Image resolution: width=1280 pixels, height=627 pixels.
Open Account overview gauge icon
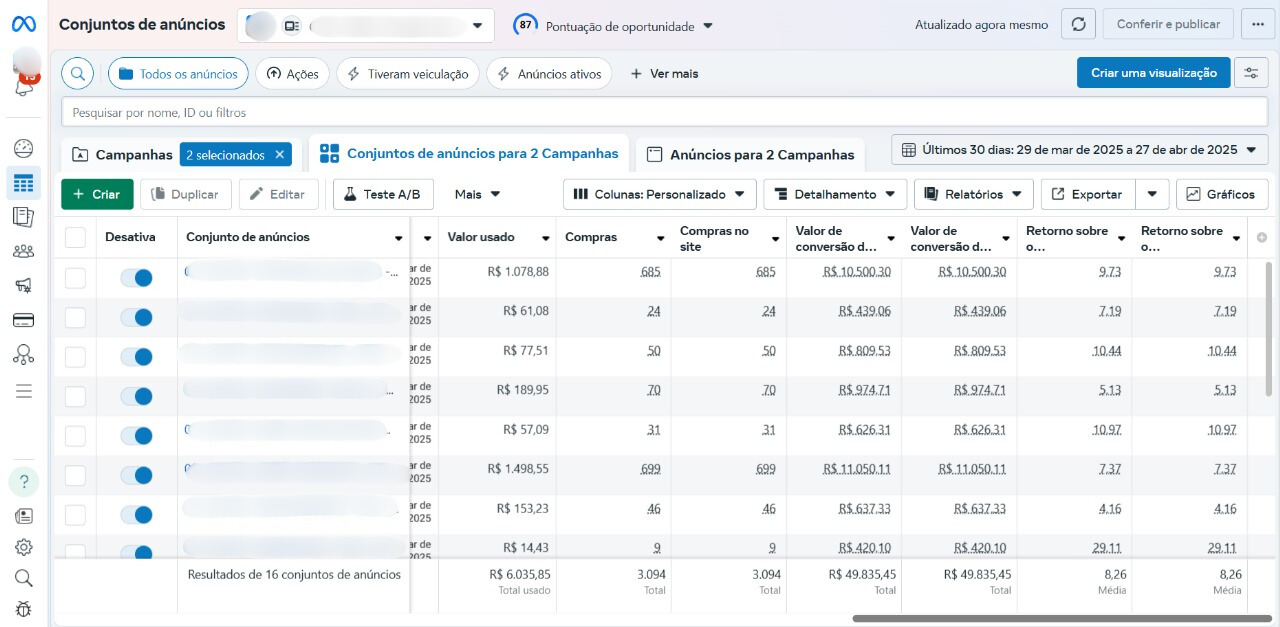click(x=24, y=148)
